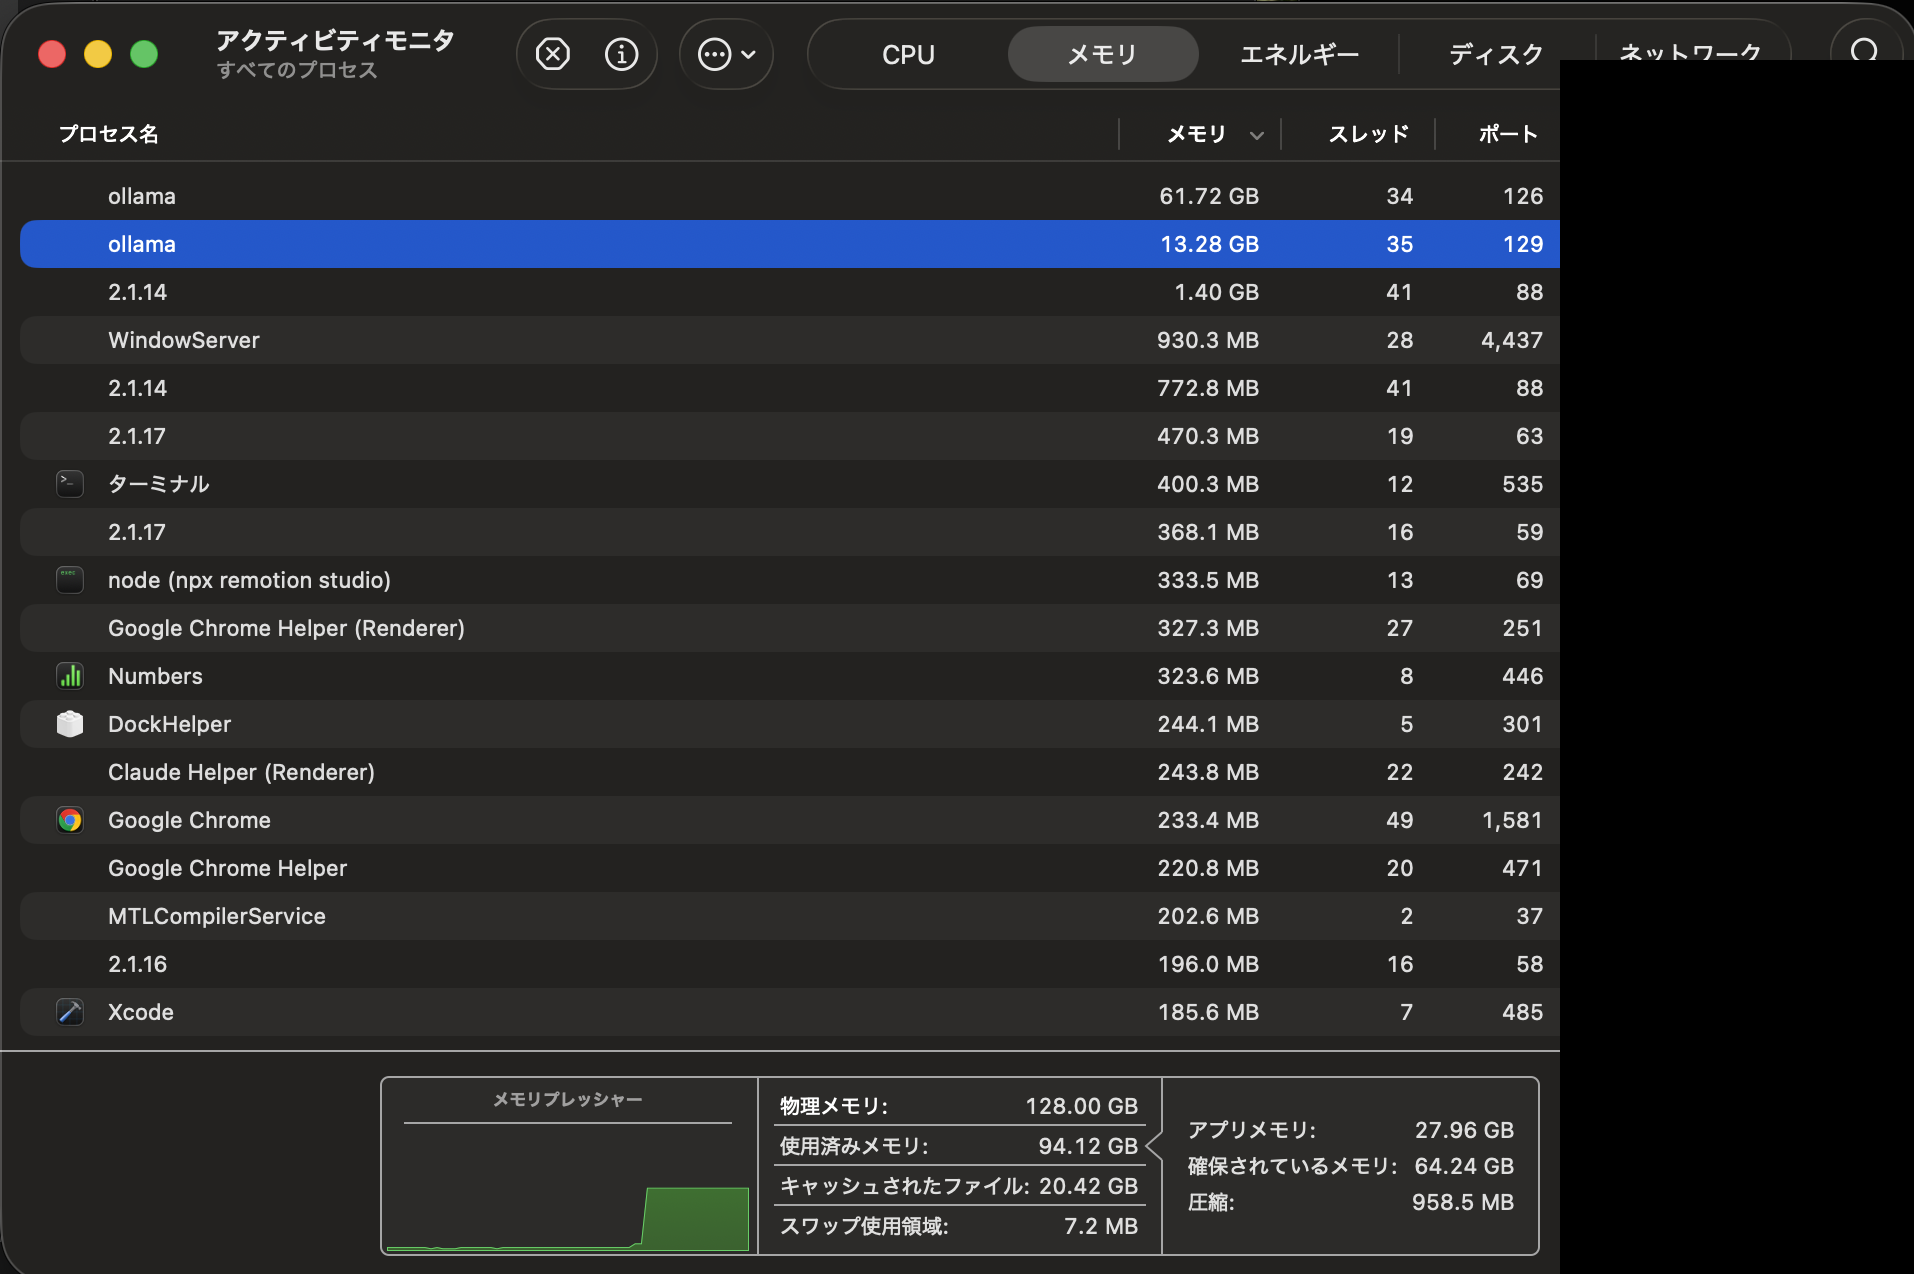This screenshot has width=1914, height=1274.
Task: Open process info with the (i) icon
Action: click(x=621, y=54)
